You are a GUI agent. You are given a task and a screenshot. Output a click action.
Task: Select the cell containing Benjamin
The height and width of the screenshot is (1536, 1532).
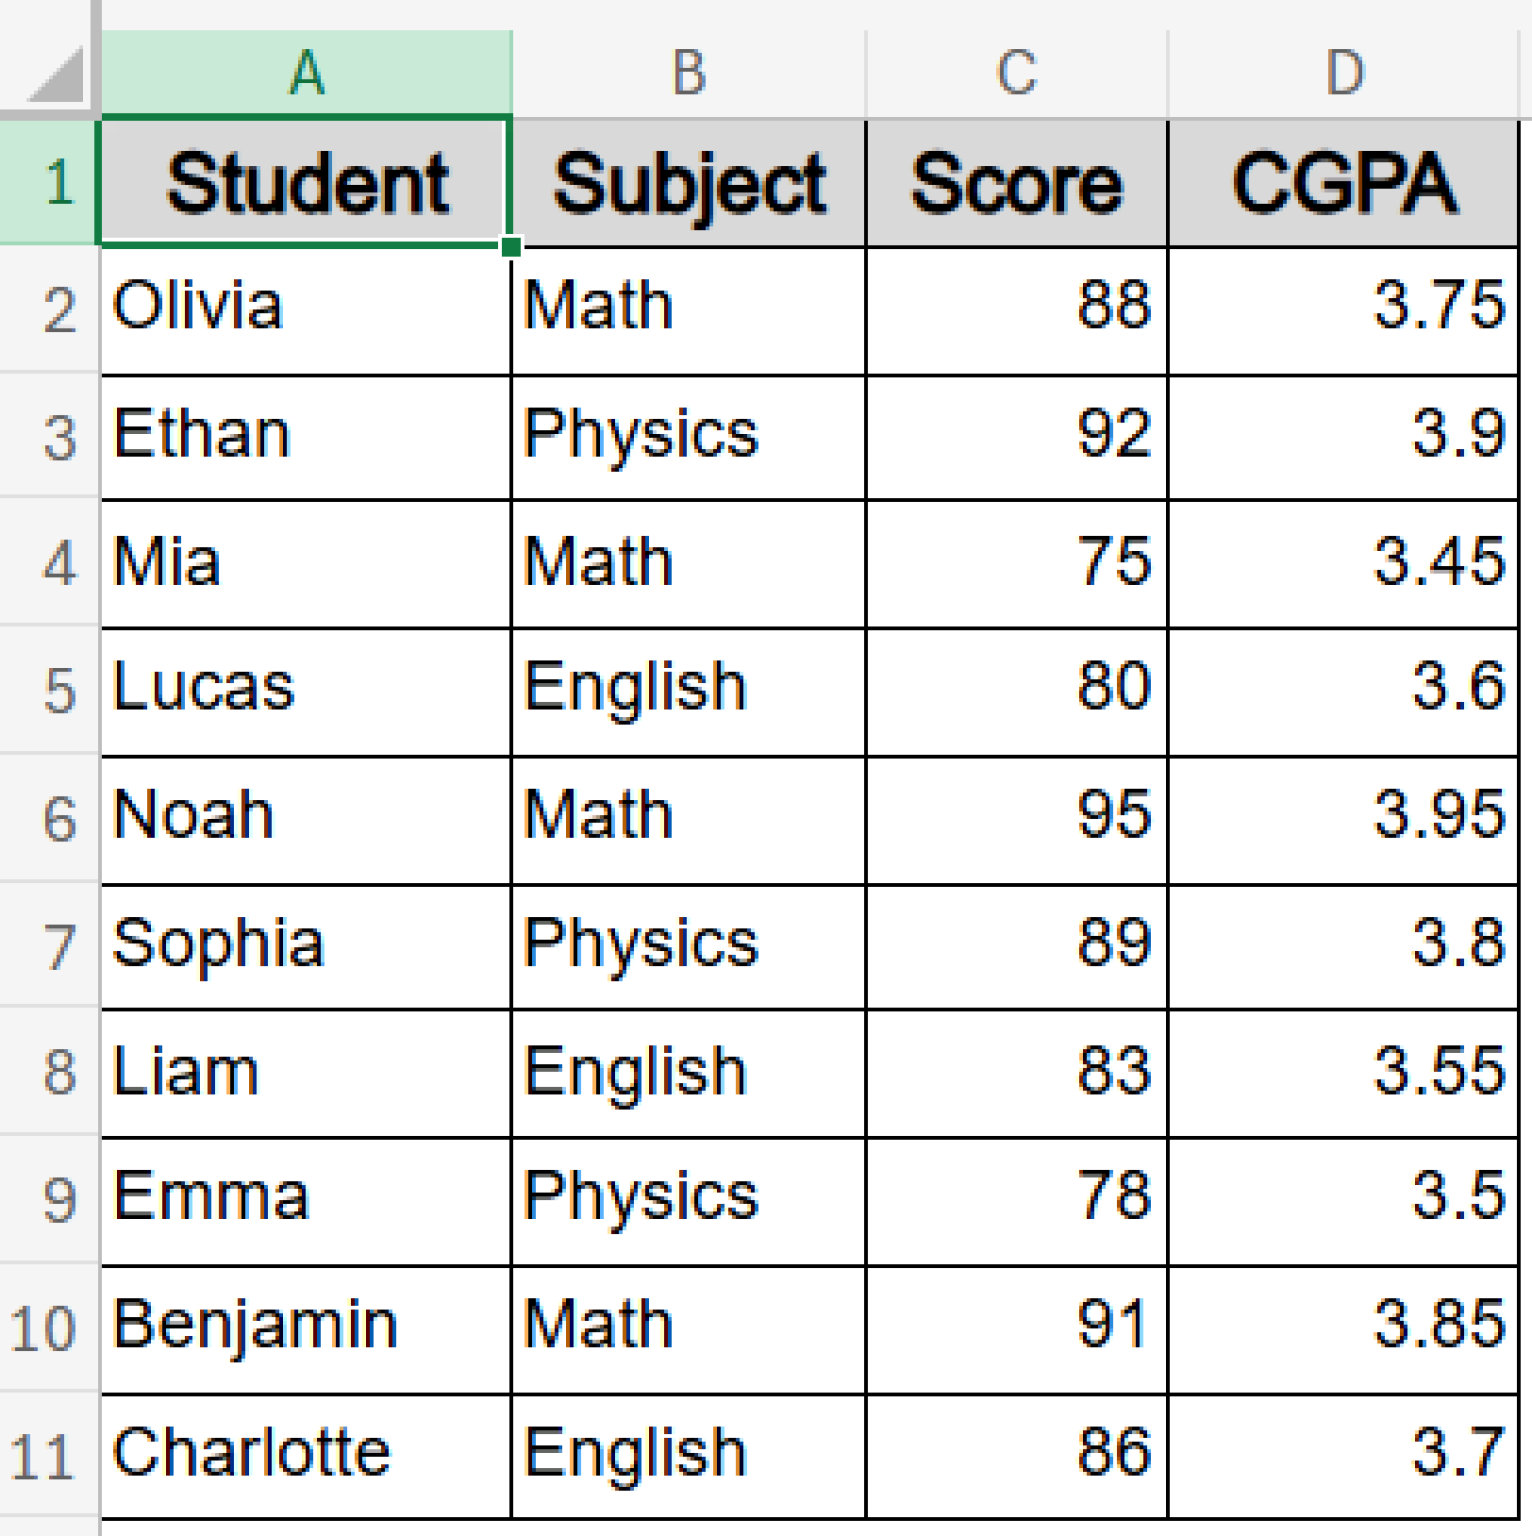pos(306,1328)
